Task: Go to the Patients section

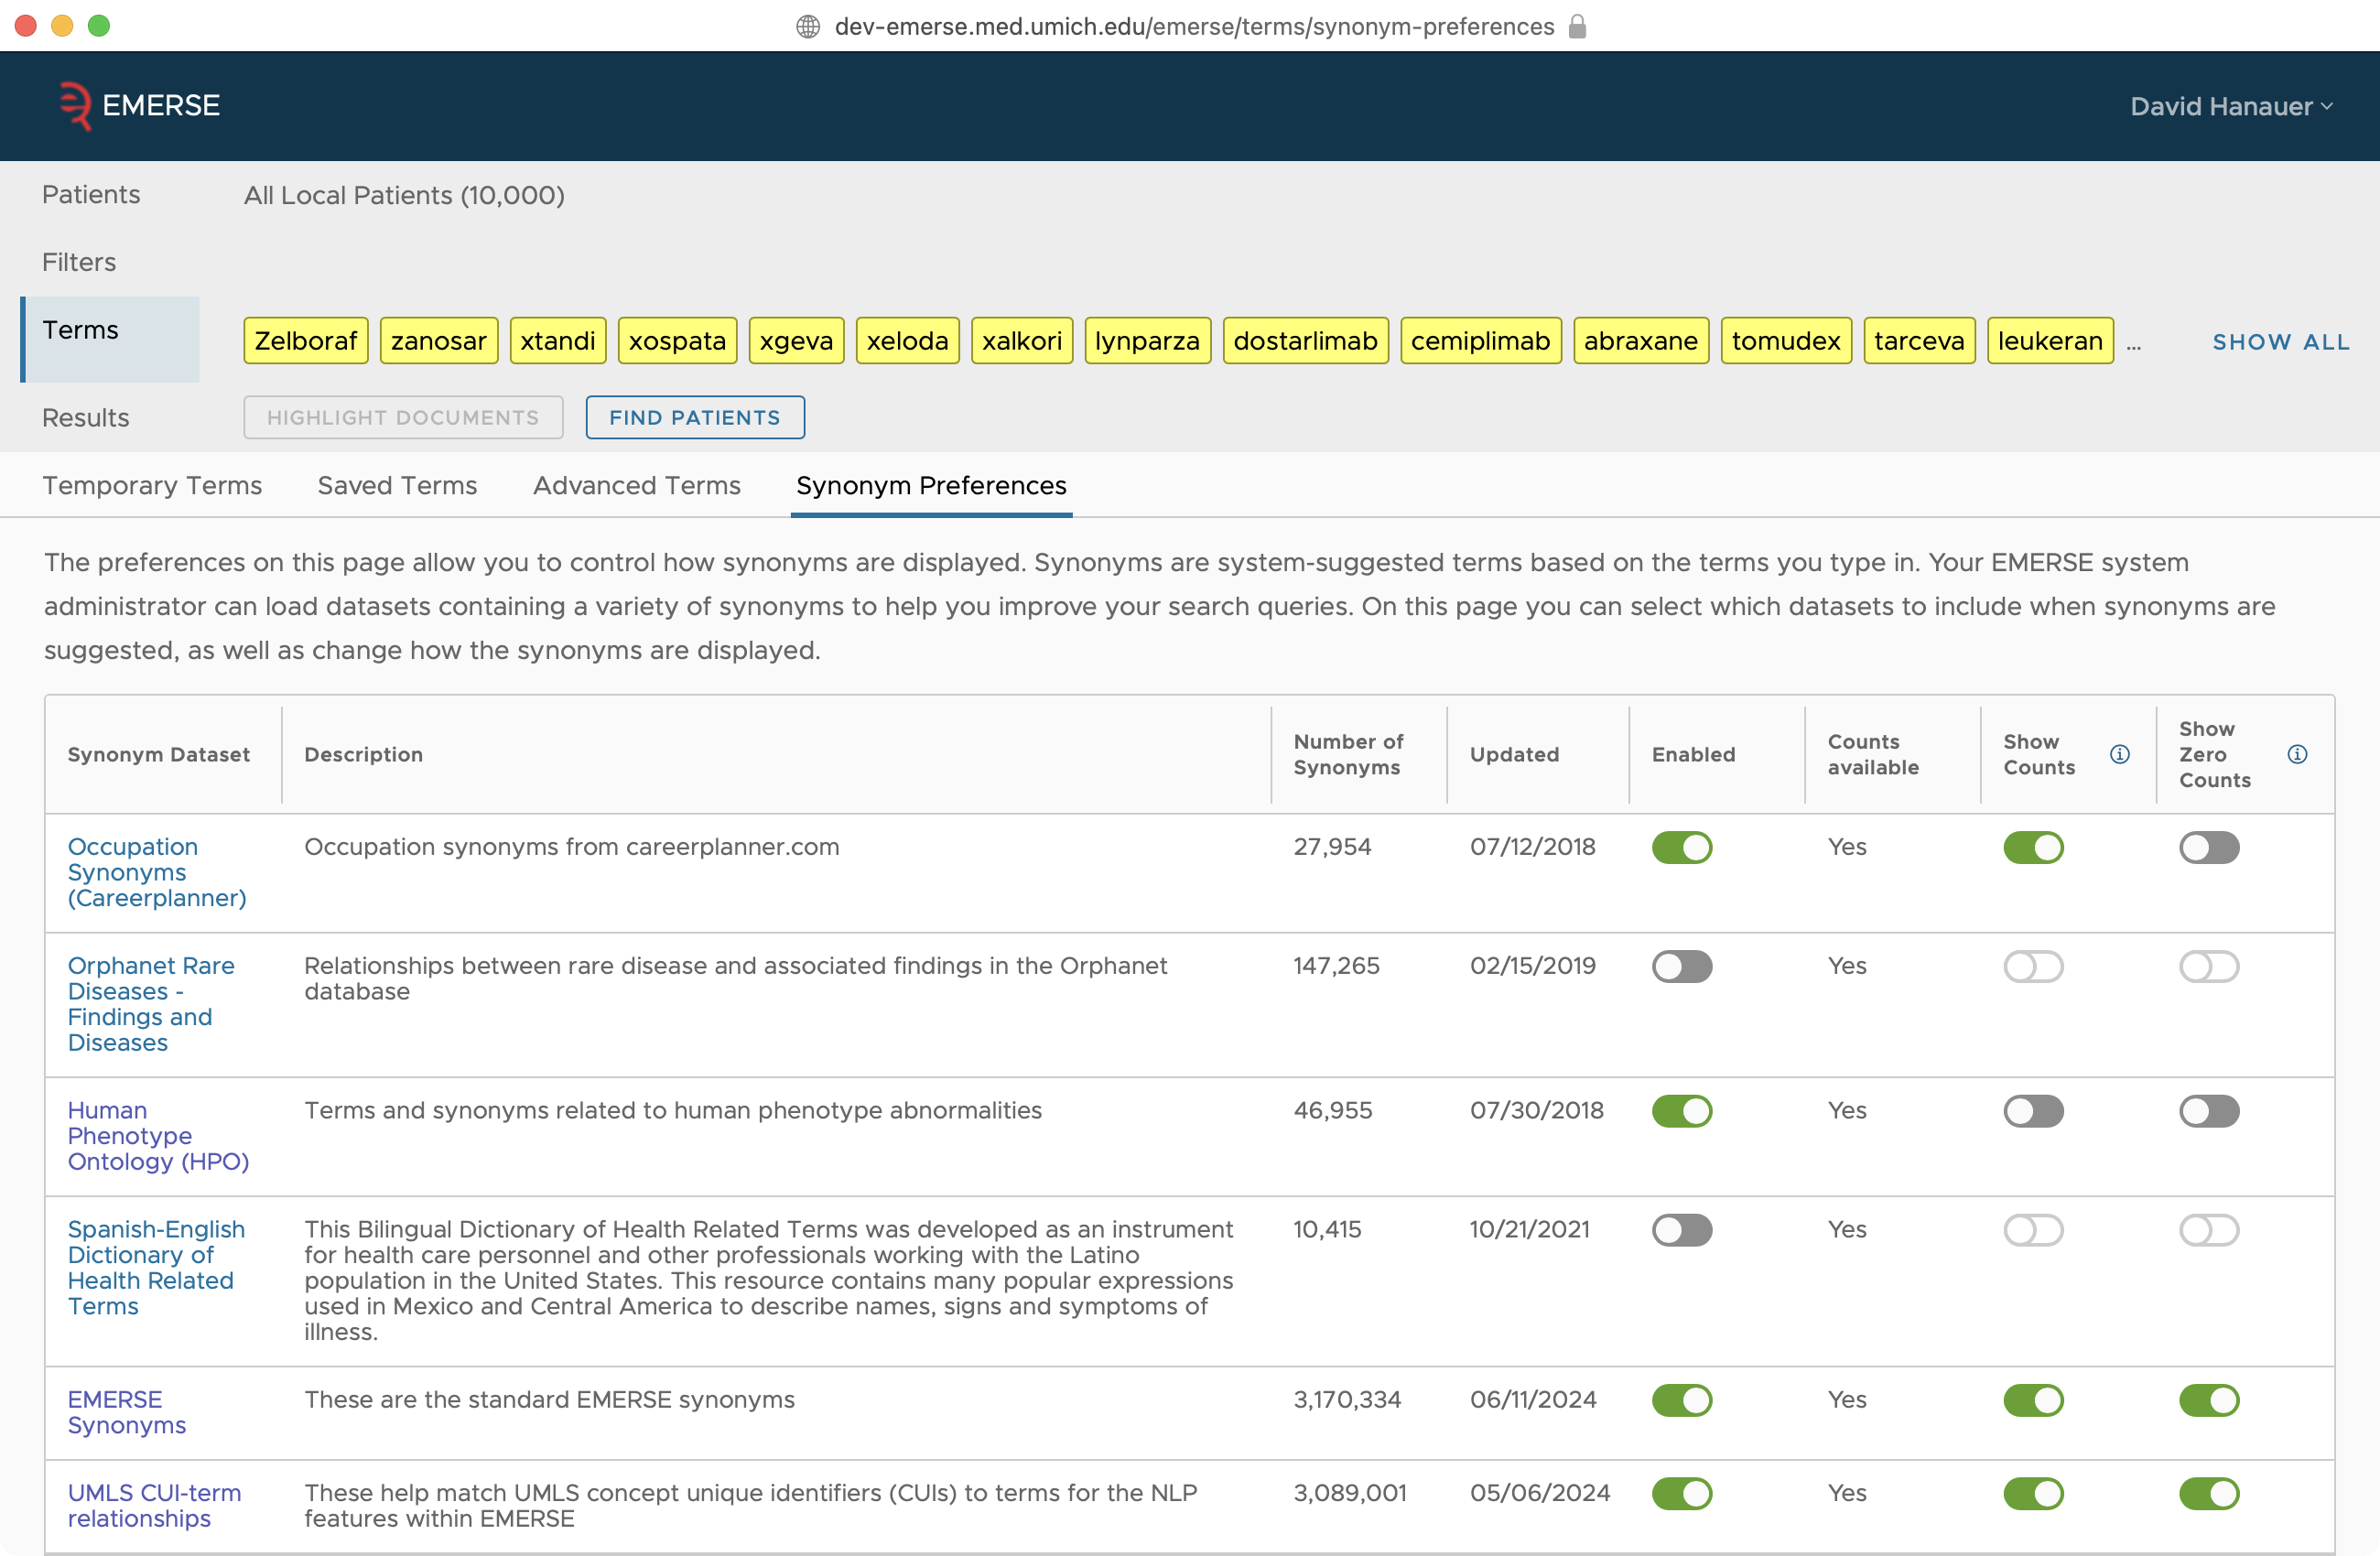Action: click(91, 194)
